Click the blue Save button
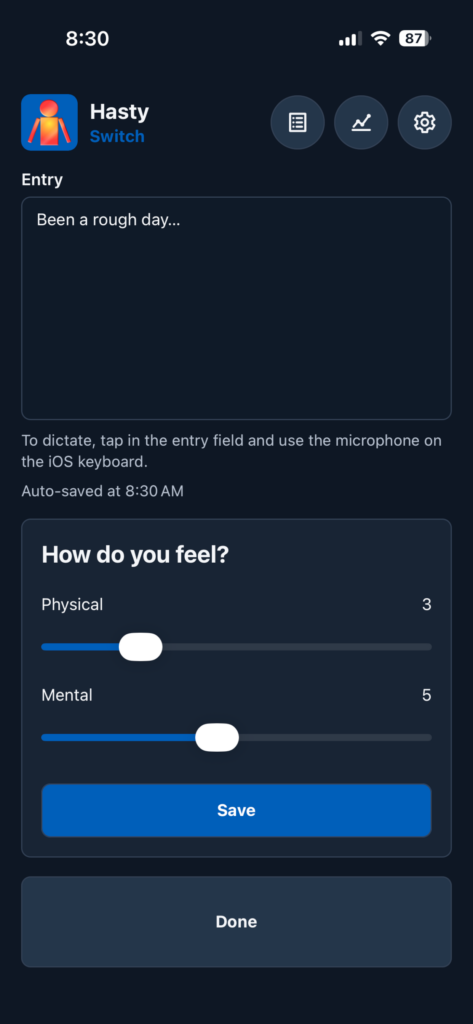 (x=236, y=810)
